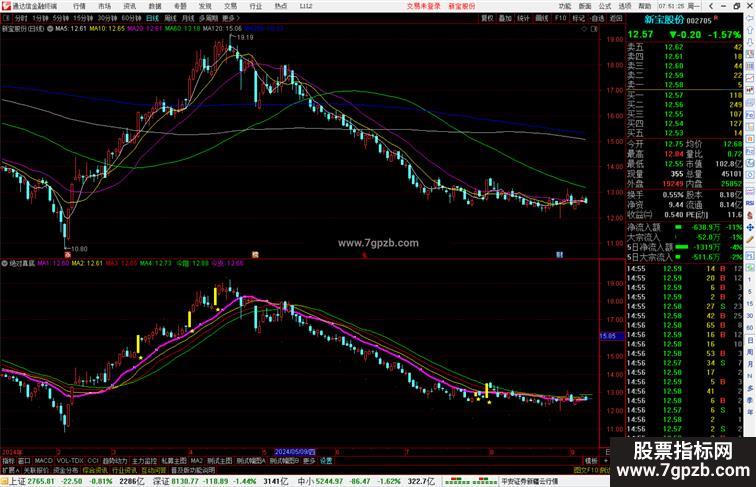The height and width of the screenshot is (487, 756).
Task: Click the 叠加 overlay button
Action: 505,18
